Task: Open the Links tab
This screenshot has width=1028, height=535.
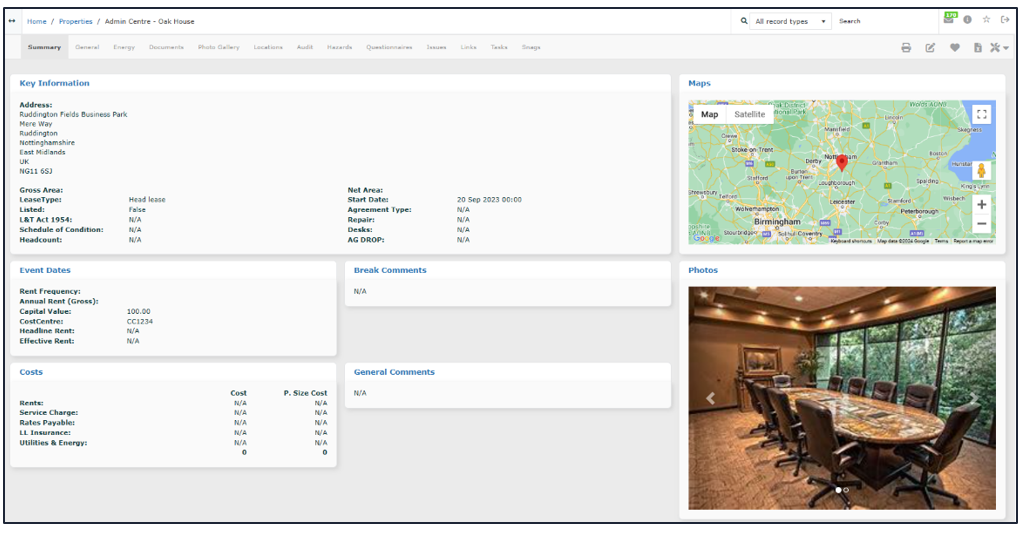Action: point(468,47)
